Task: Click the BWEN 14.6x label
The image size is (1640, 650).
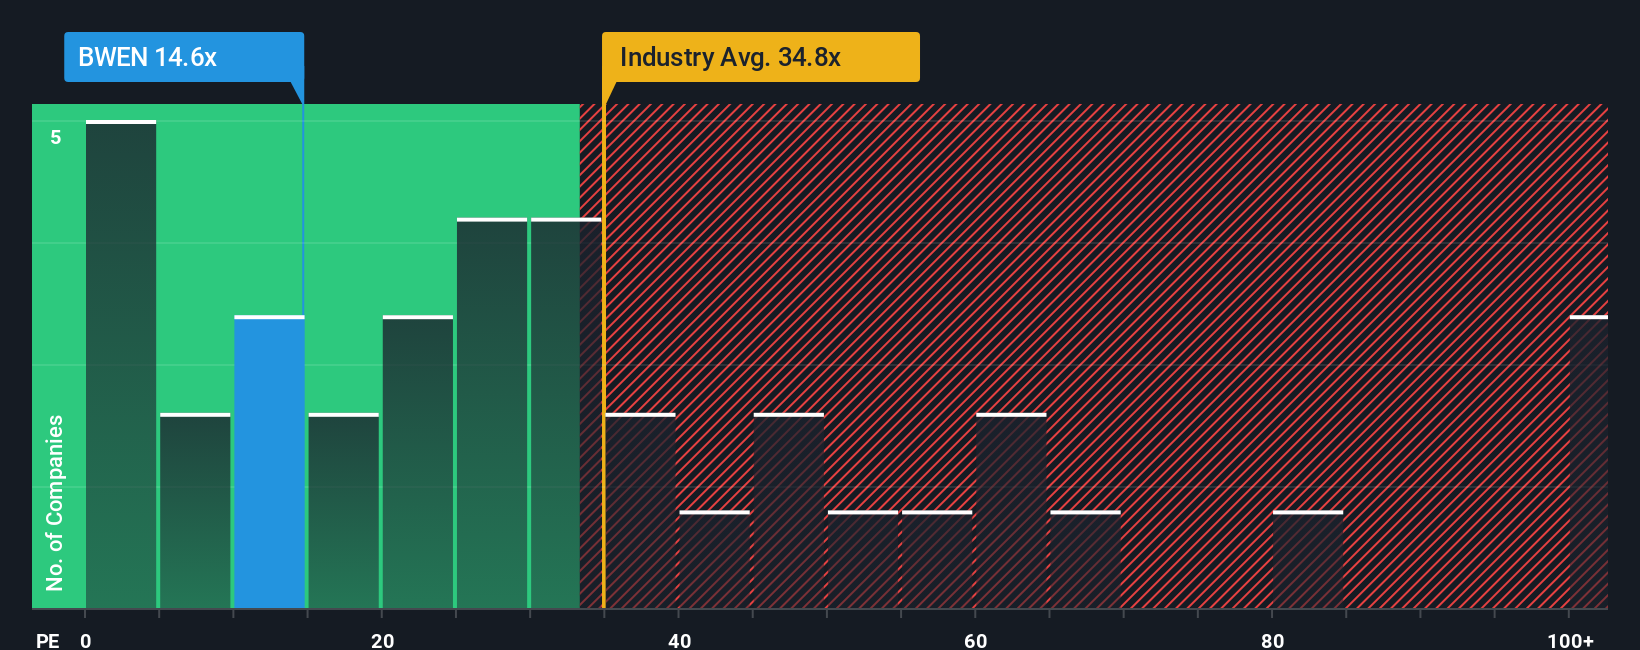Action: pos(184,57)
